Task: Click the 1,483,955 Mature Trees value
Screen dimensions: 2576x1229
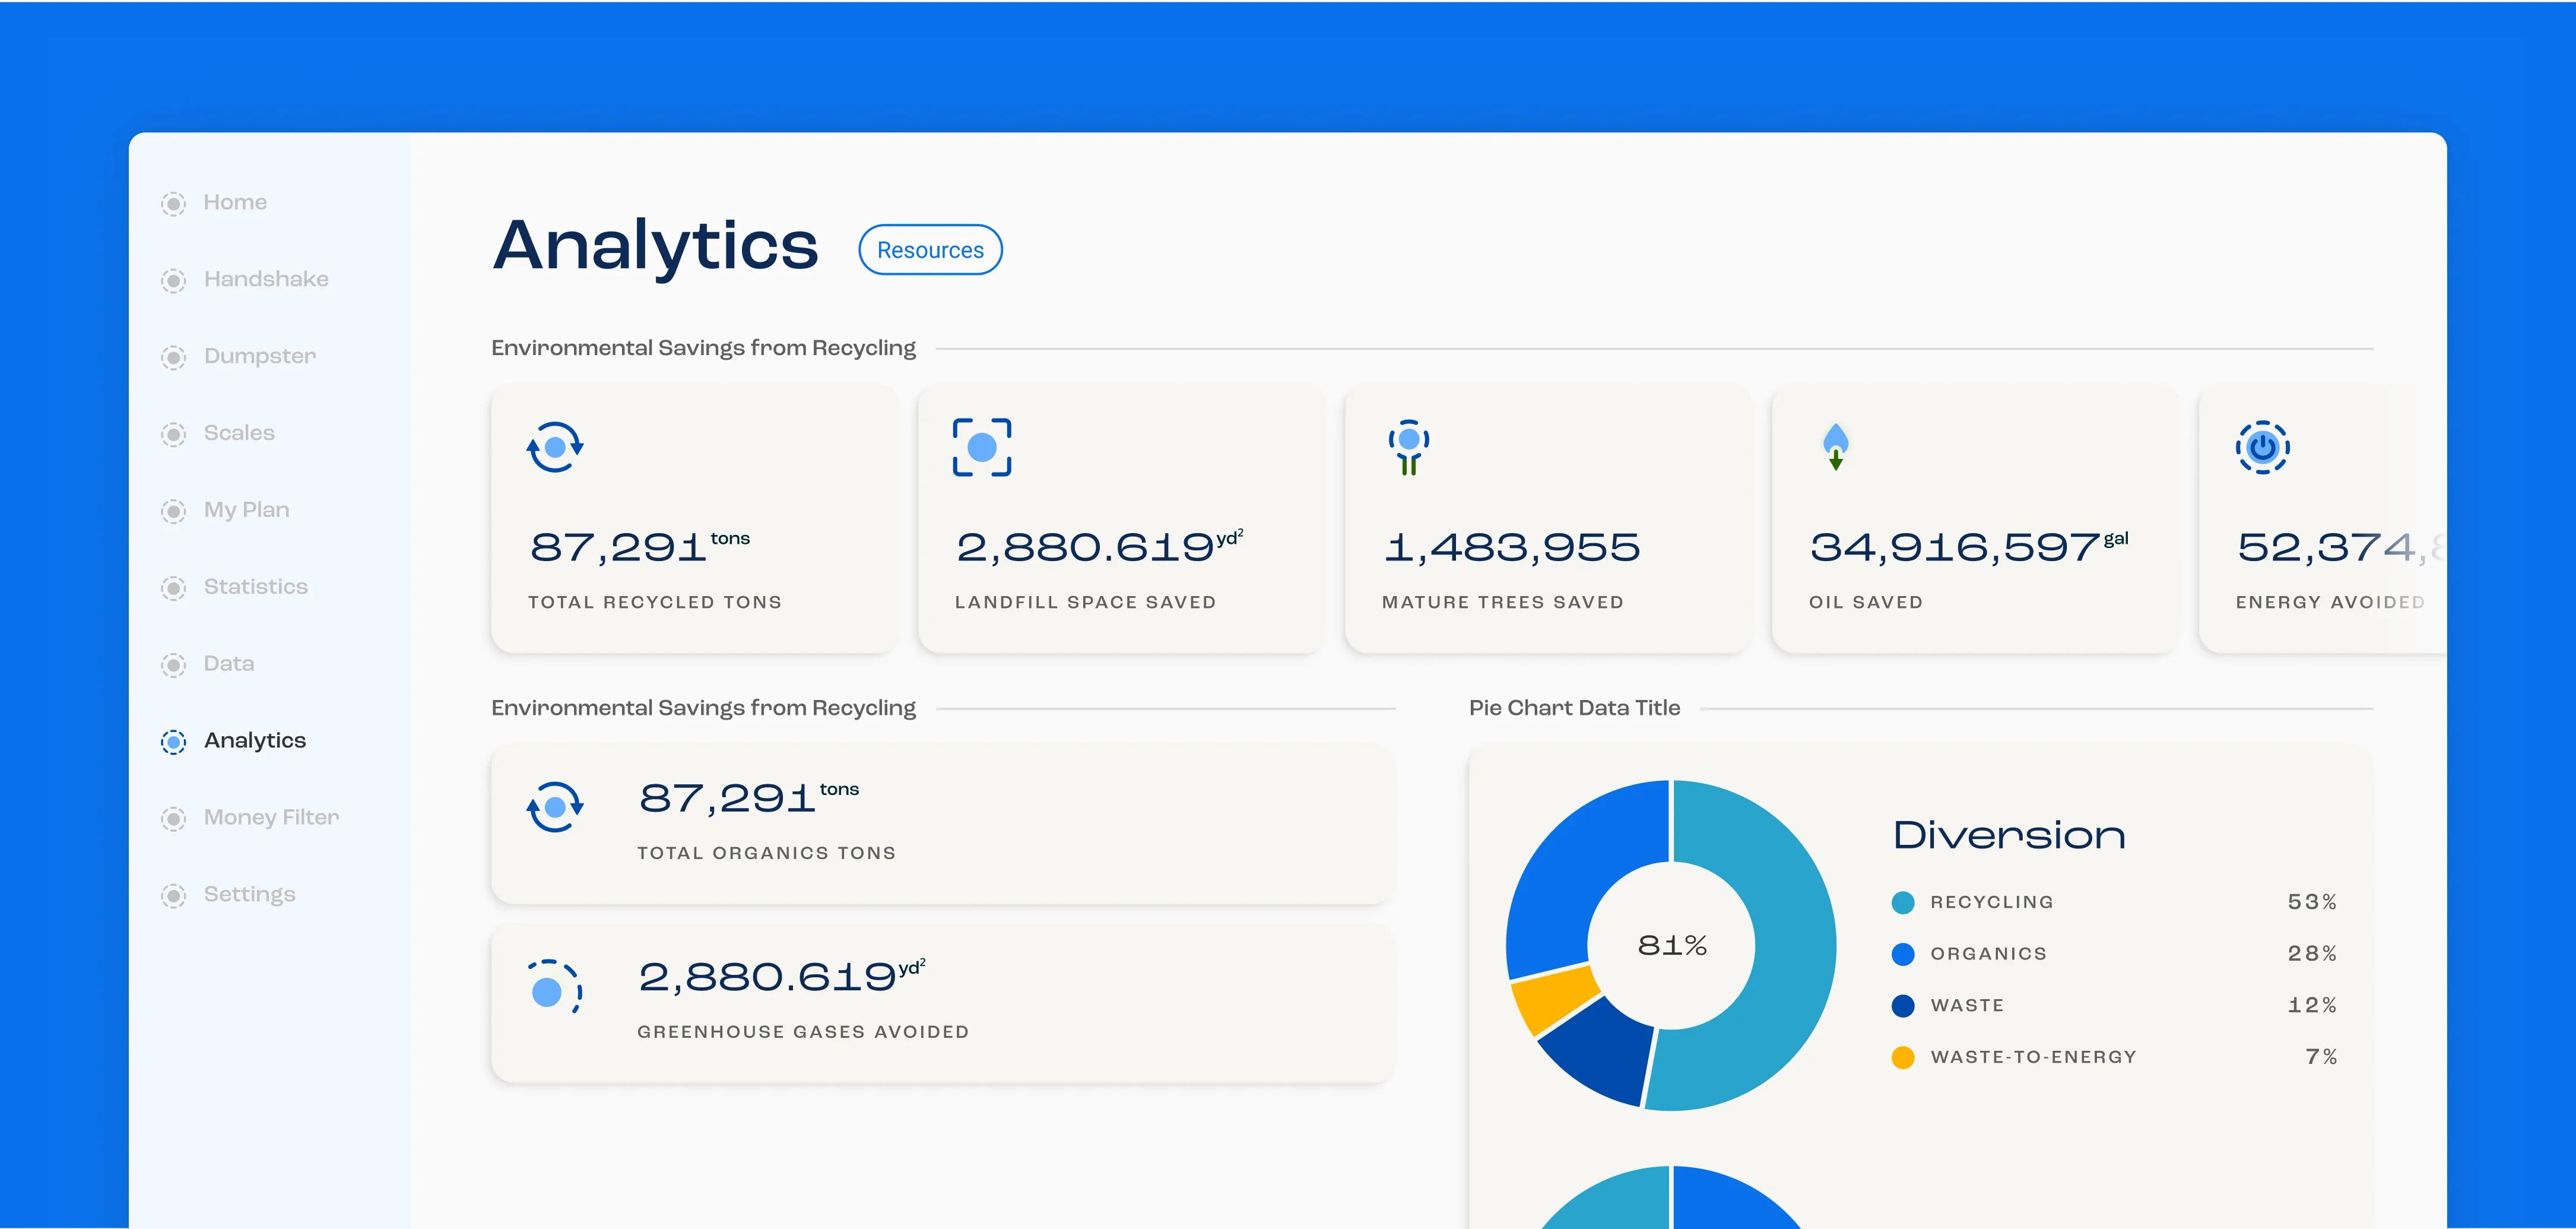Action: tap(1511, 547)
